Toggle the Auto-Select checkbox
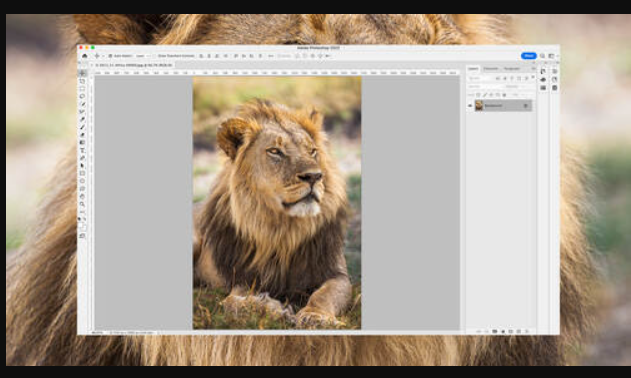The image size is (631, 378). coord(110,56)
